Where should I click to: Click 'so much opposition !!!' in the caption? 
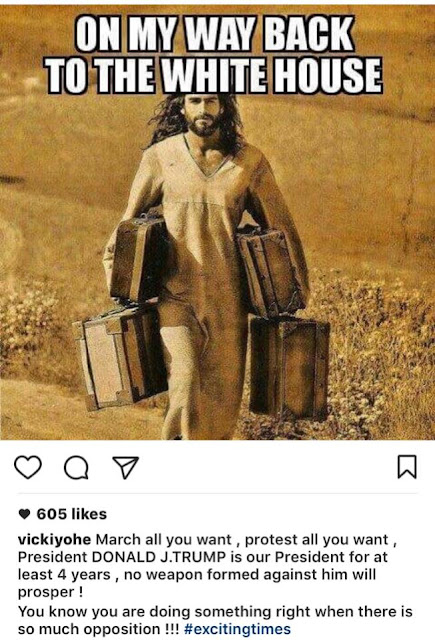point(98,629)
